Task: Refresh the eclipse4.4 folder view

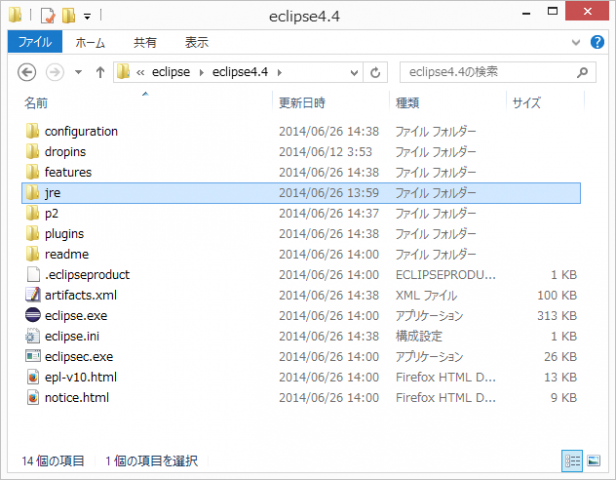Action: (x=375, y=73)
